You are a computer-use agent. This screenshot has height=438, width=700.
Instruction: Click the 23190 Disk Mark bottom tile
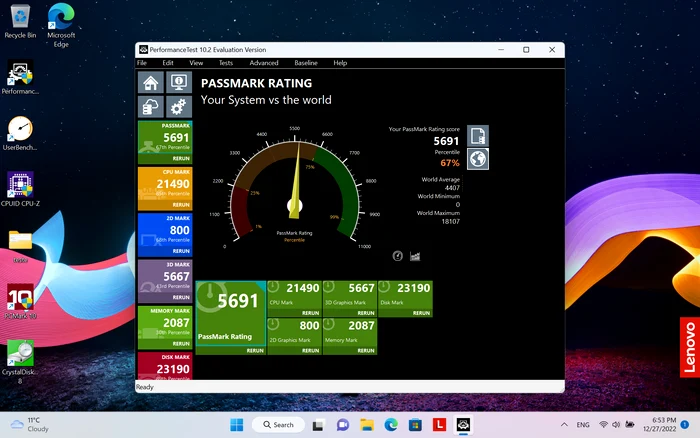point(405,299)
